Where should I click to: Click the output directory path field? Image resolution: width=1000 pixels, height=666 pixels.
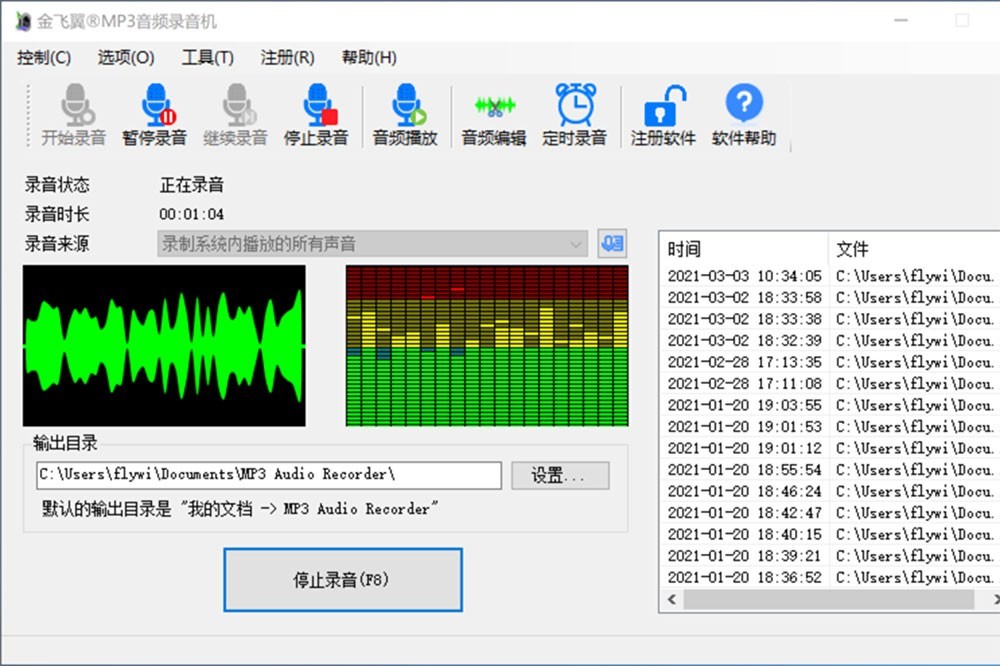(x=268, y=475)
